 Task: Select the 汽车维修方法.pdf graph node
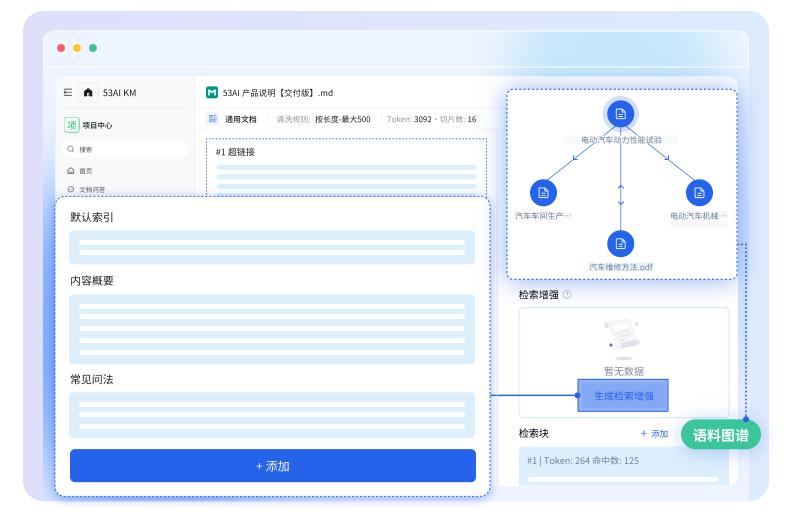pos(621,243)
